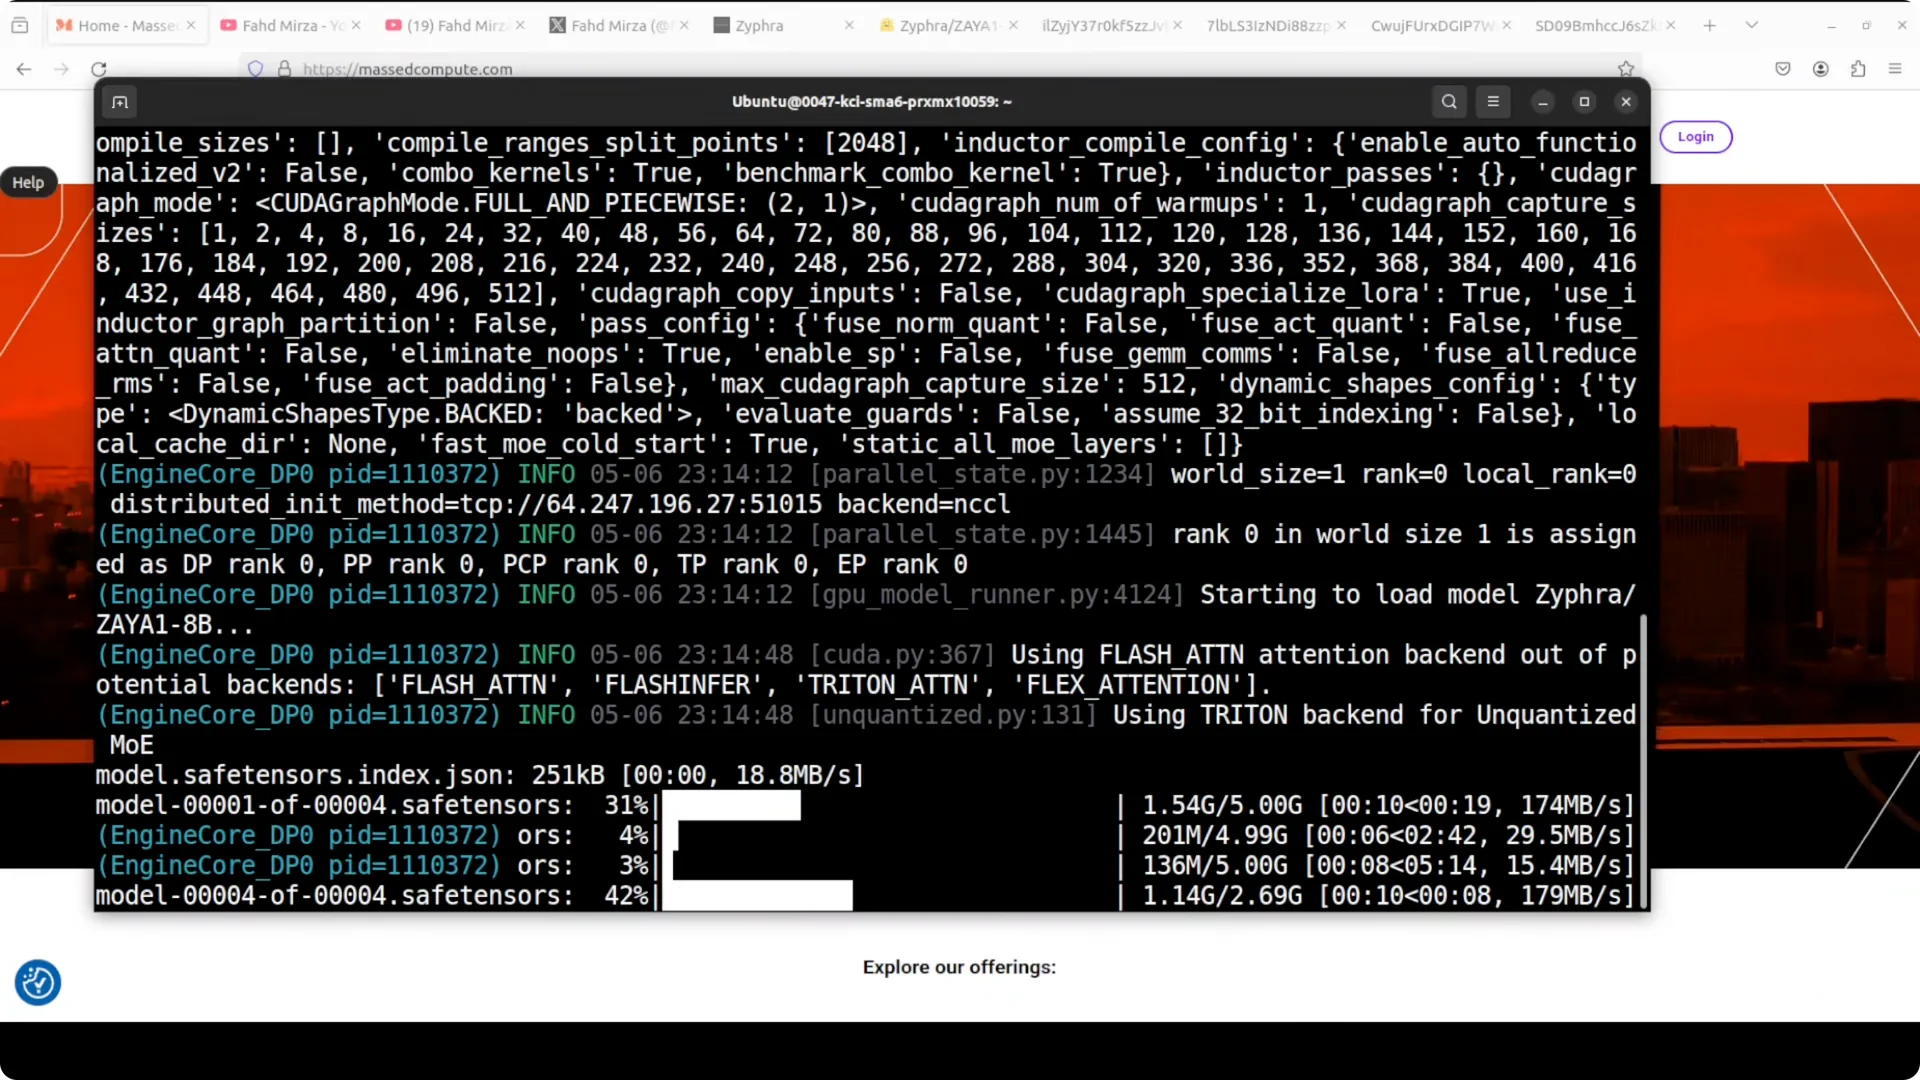Click the tracking protection shield icon
1920x1080 pixels.
(256, 69)
